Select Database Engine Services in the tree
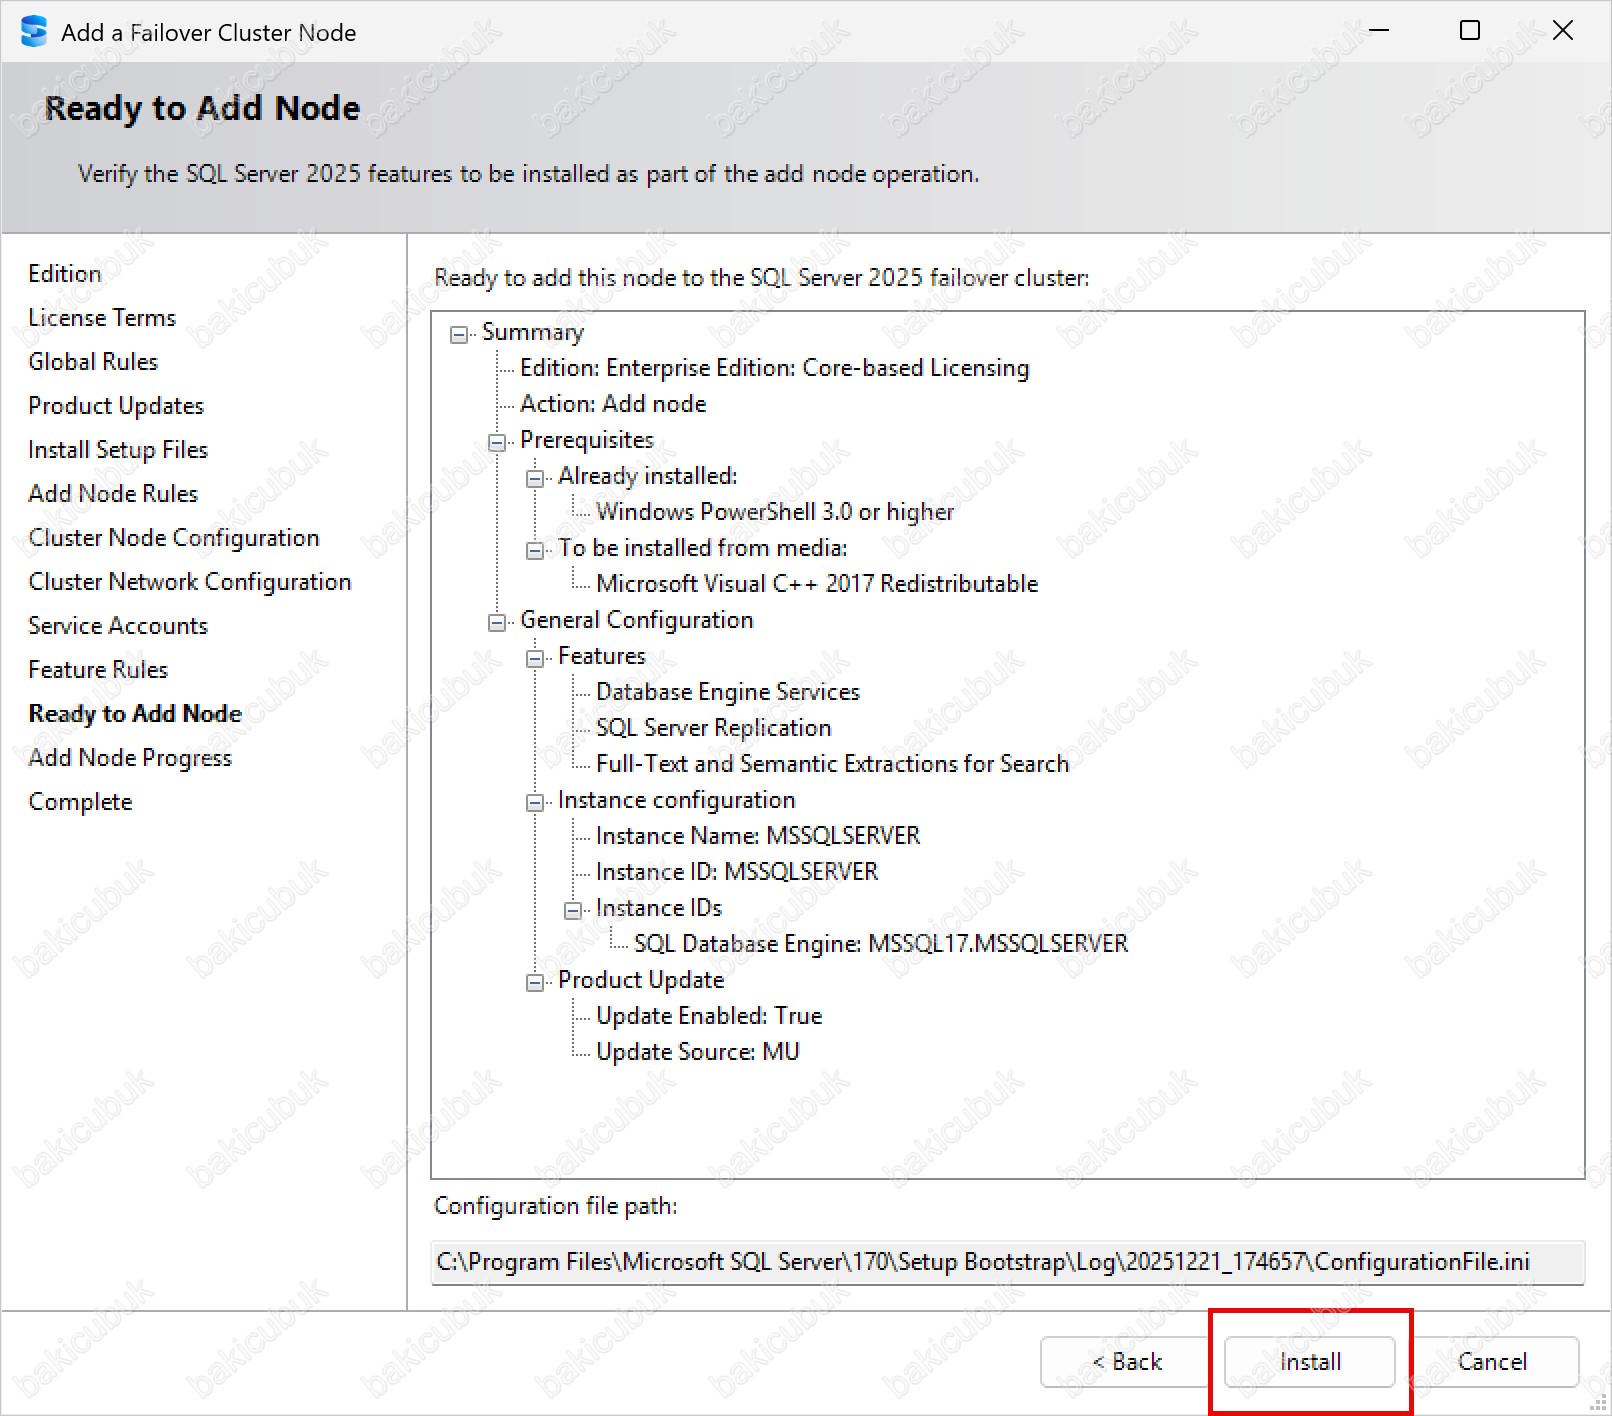Viewport: 1612px width, 1416px height. 727,692
